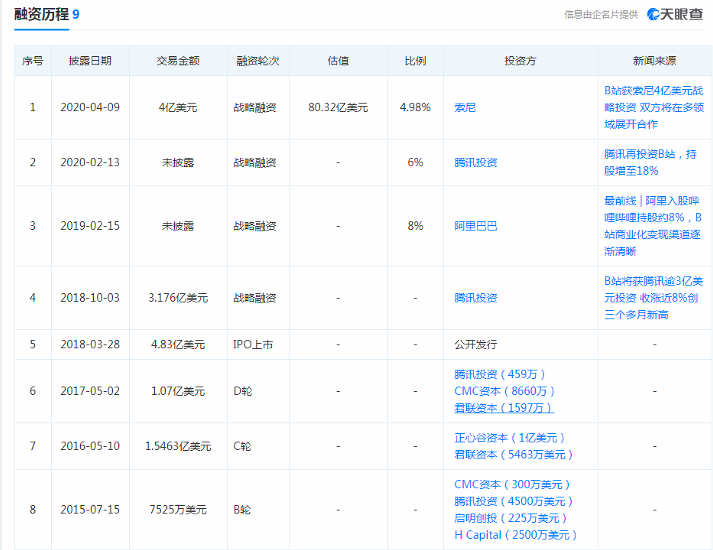Open 启明创投（225万美元）investor link
This screenshot has width=713, height=550.
[511, 519]
